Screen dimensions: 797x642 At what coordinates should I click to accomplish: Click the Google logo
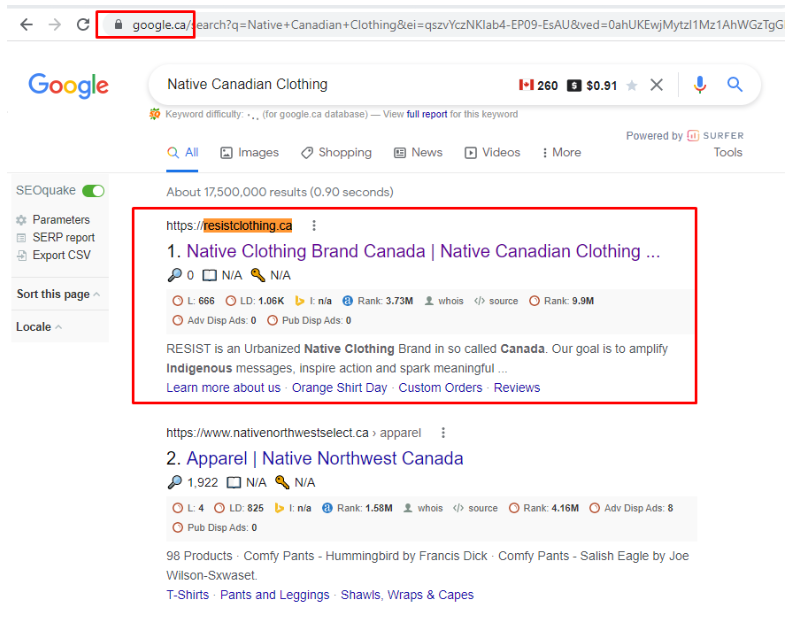[x=68, y=85]
